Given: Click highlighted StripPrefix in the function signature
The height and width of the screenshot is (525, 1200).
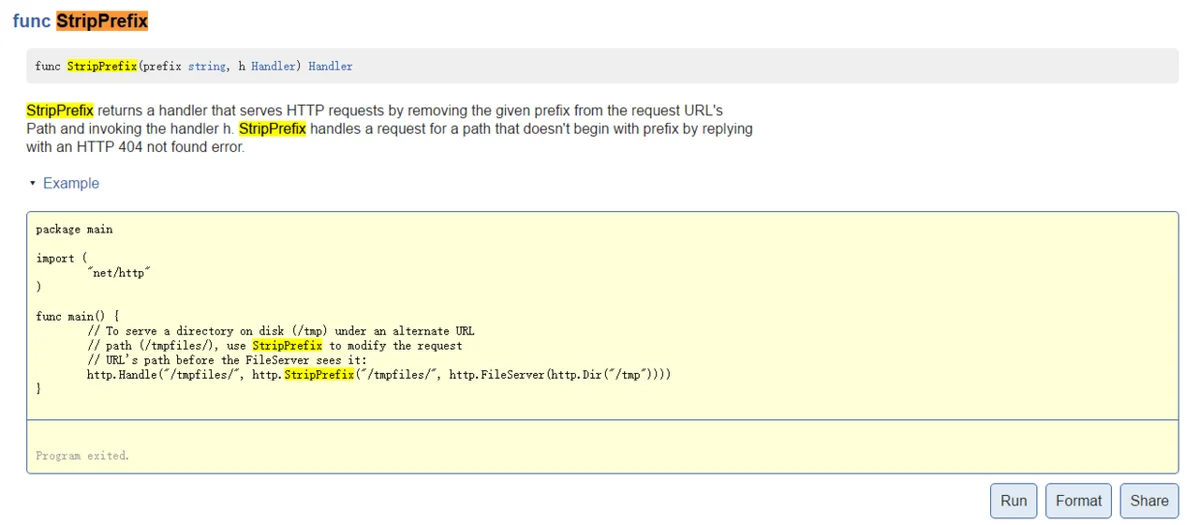Looking at the screenshot, I should (102, 67).
